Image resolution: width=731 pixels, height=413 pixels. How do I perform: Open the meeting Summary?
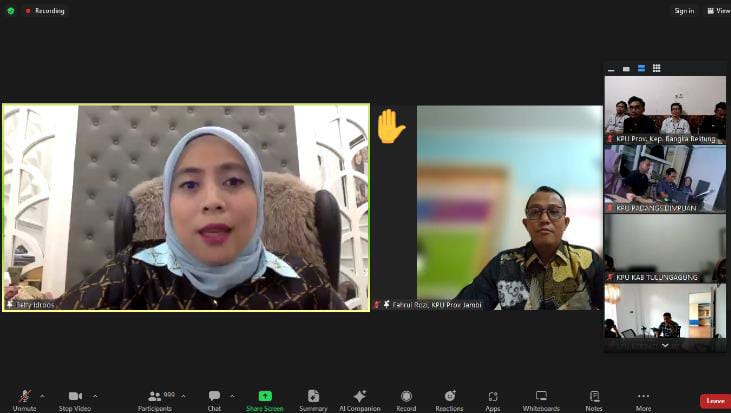pyautogui.click(x=313, y=398)
